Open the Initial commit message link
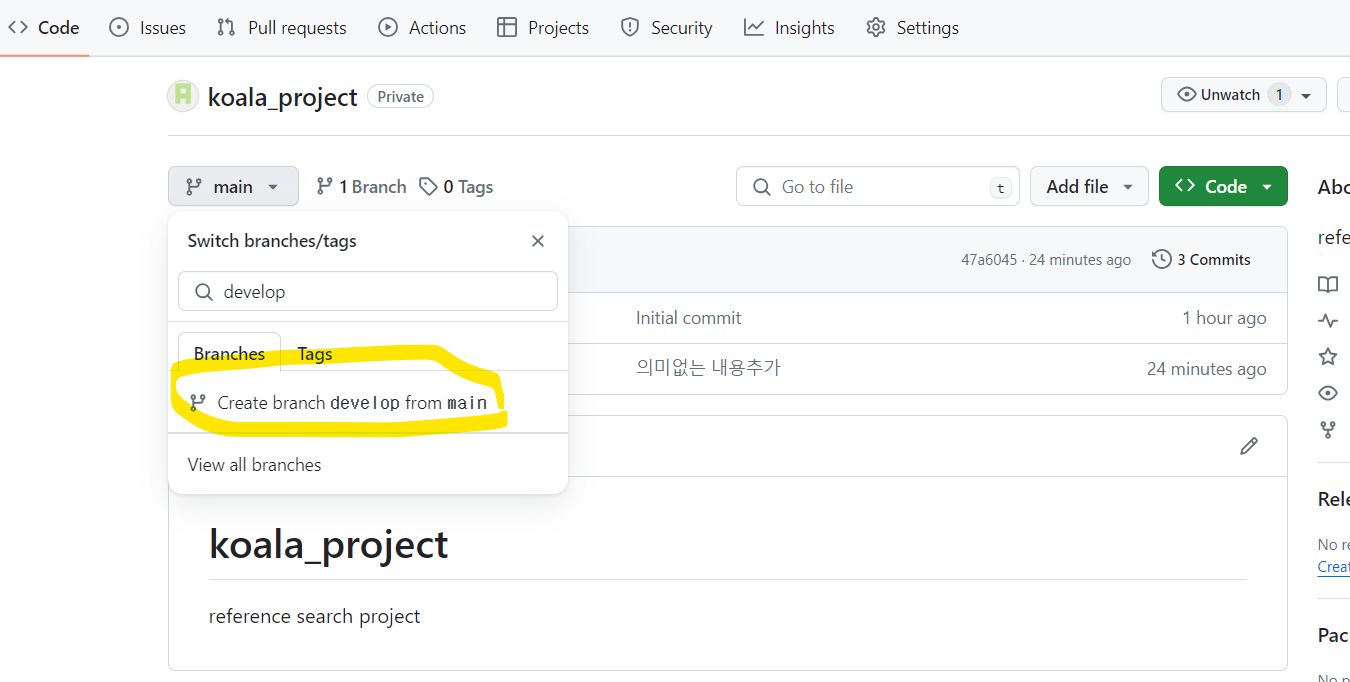Image resolution: width=1350 pixels, height=682 pixels. point(689,318)
